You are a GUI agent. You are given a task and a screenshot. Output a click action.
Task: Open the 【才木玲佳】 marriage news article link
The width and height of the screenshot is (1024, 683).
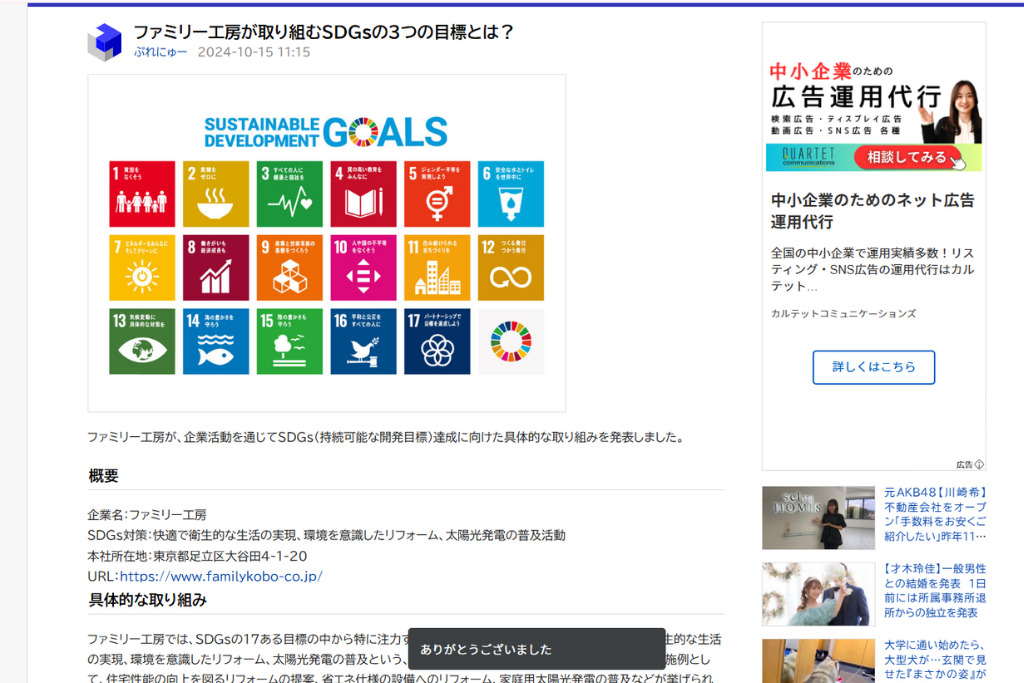tap(935, 590)
